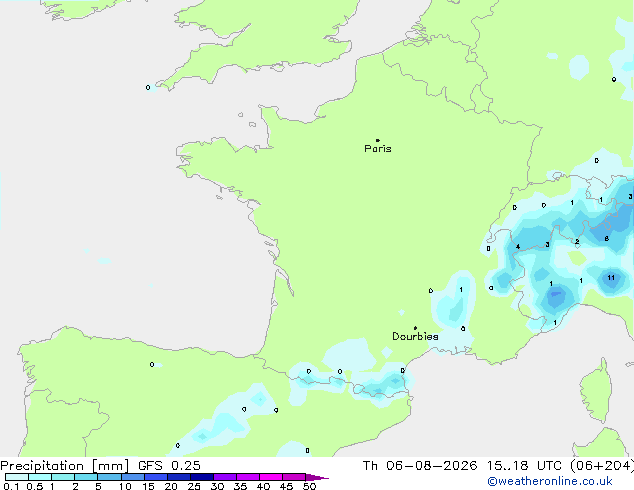Click the '35' legend scale label
The width and height of the screenshot is (634, 490).
coord(240,486)
